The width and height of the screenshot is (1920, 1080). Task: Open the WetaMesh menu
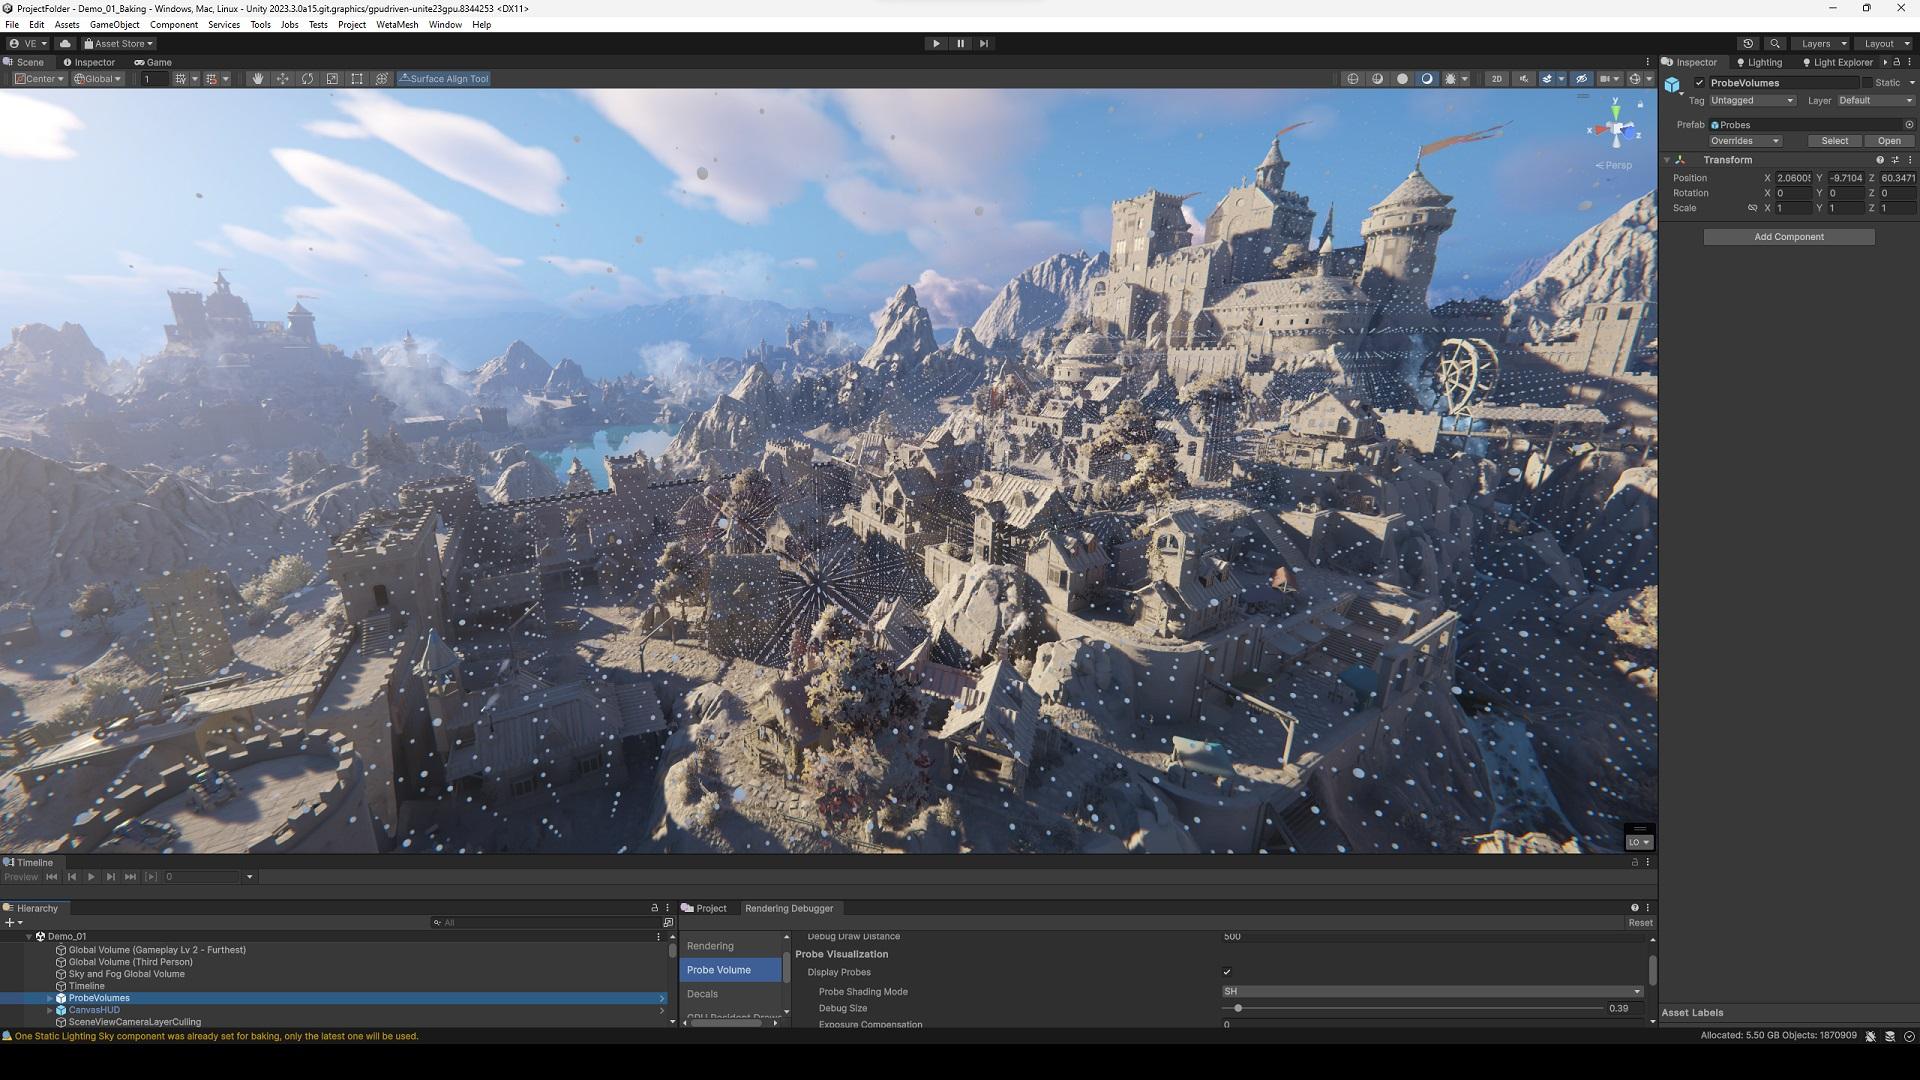click(x=397, y=25)
